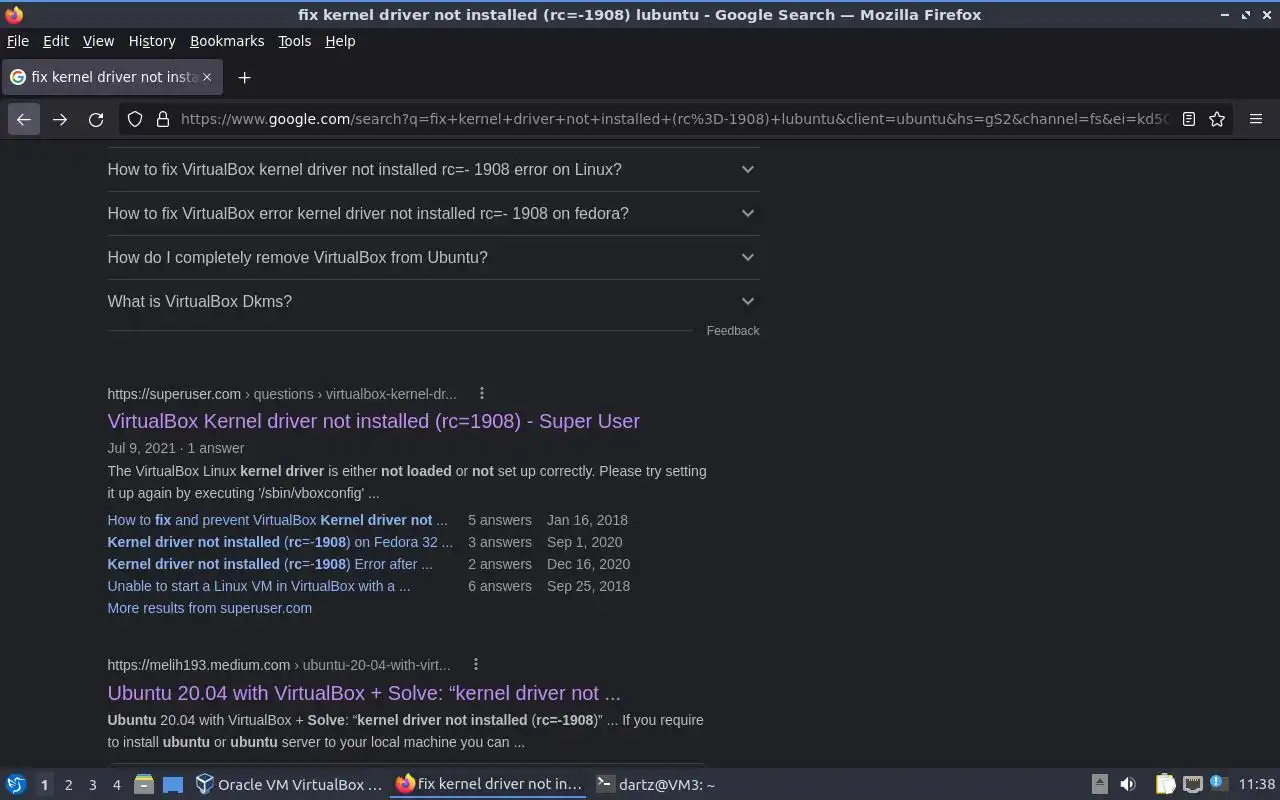
Task: Open 'Kernel driver not installed Error after' sublink
Action: click(x=270, y=564)
